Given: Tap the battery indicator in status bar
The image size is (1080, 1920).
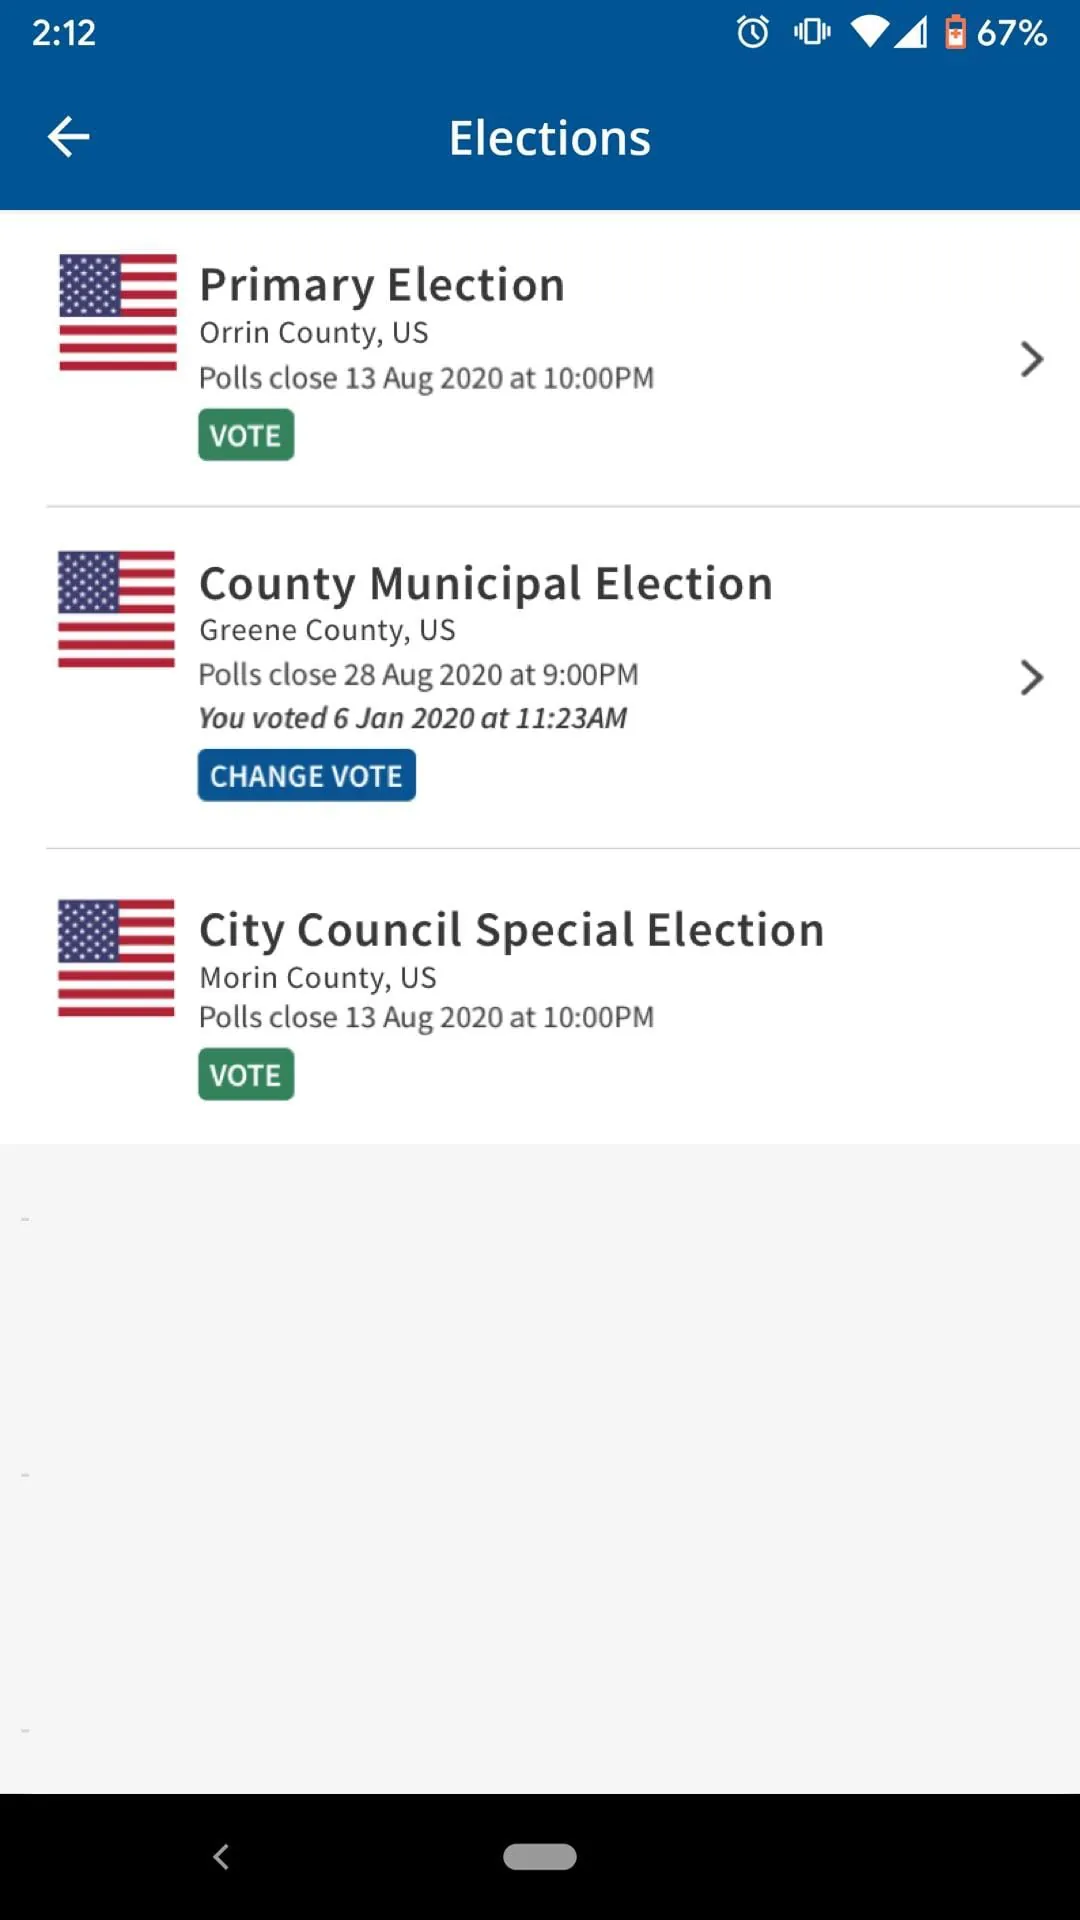Looking at the screenshot, I should coord(955,33).
